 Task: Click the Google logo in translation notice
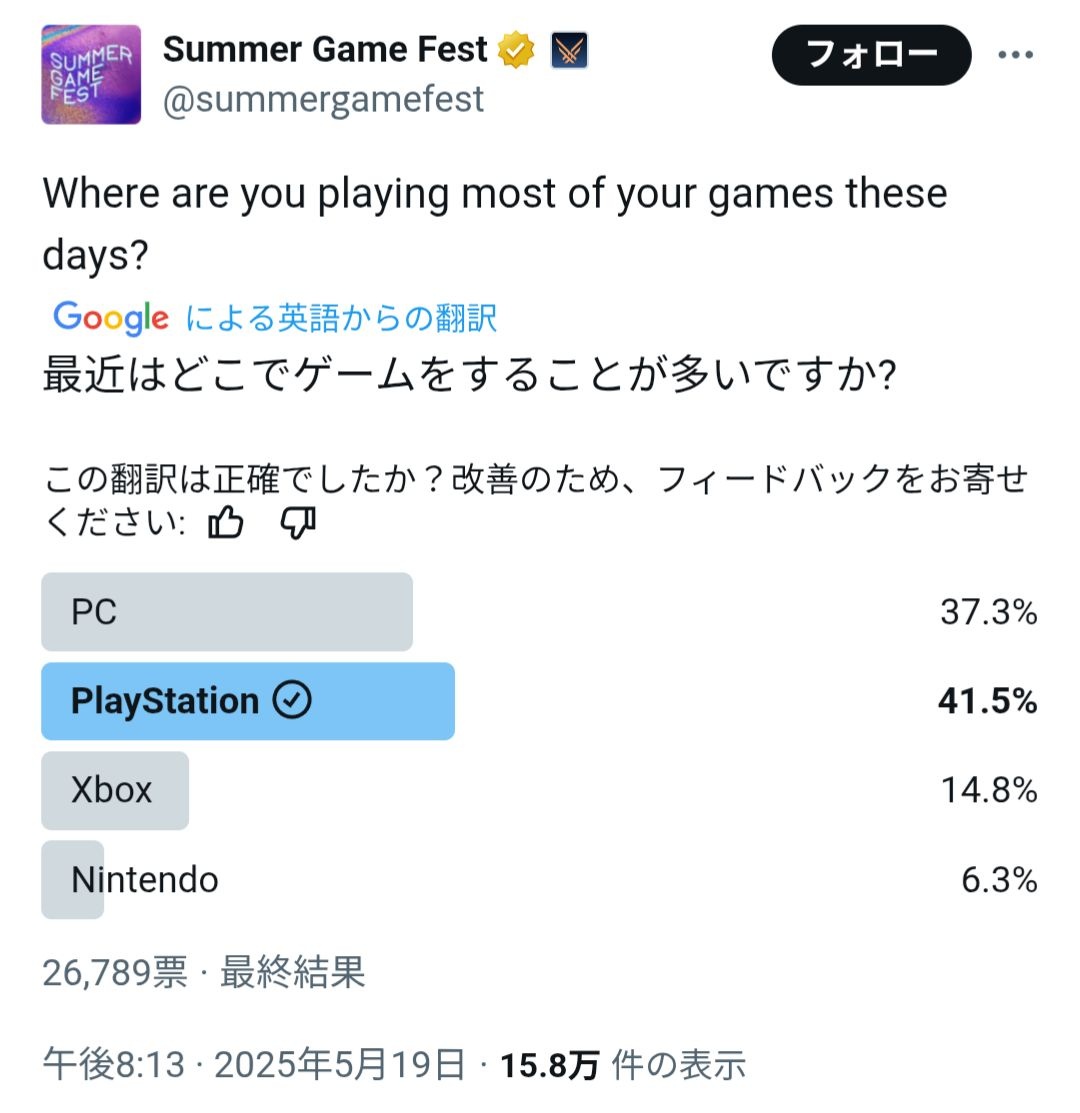click(x=111, y=317)
